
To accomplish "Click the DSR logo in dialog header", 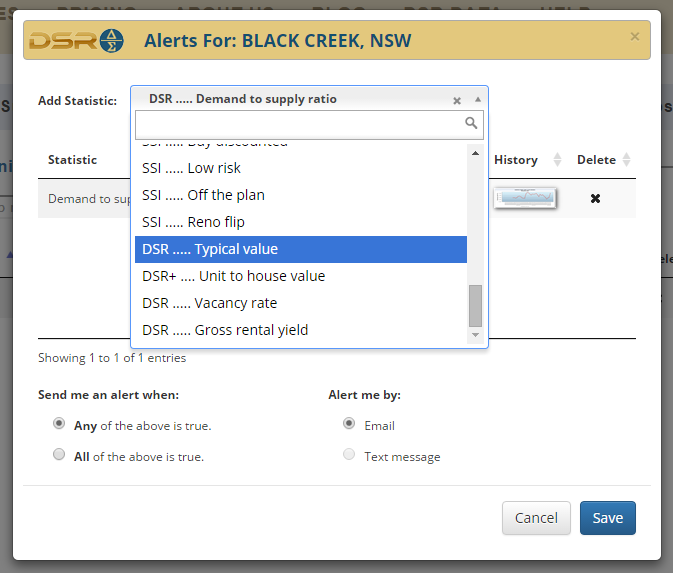I will (x=76, y=41).
